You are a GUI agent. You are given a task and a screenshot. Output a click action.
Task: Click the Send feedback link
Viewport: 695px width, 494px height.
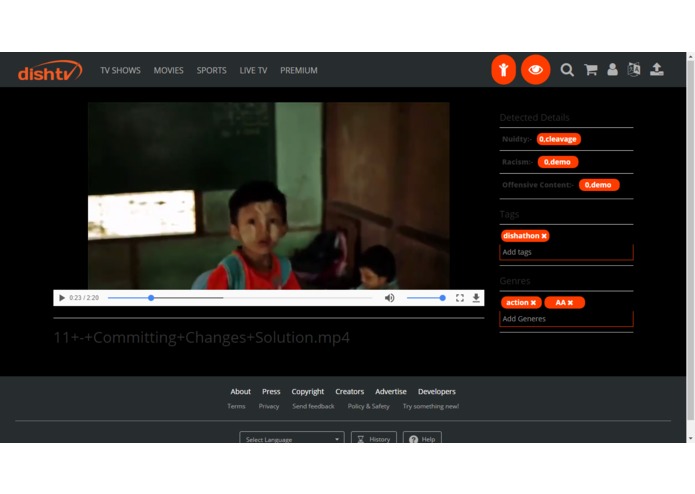pos(313,406)
